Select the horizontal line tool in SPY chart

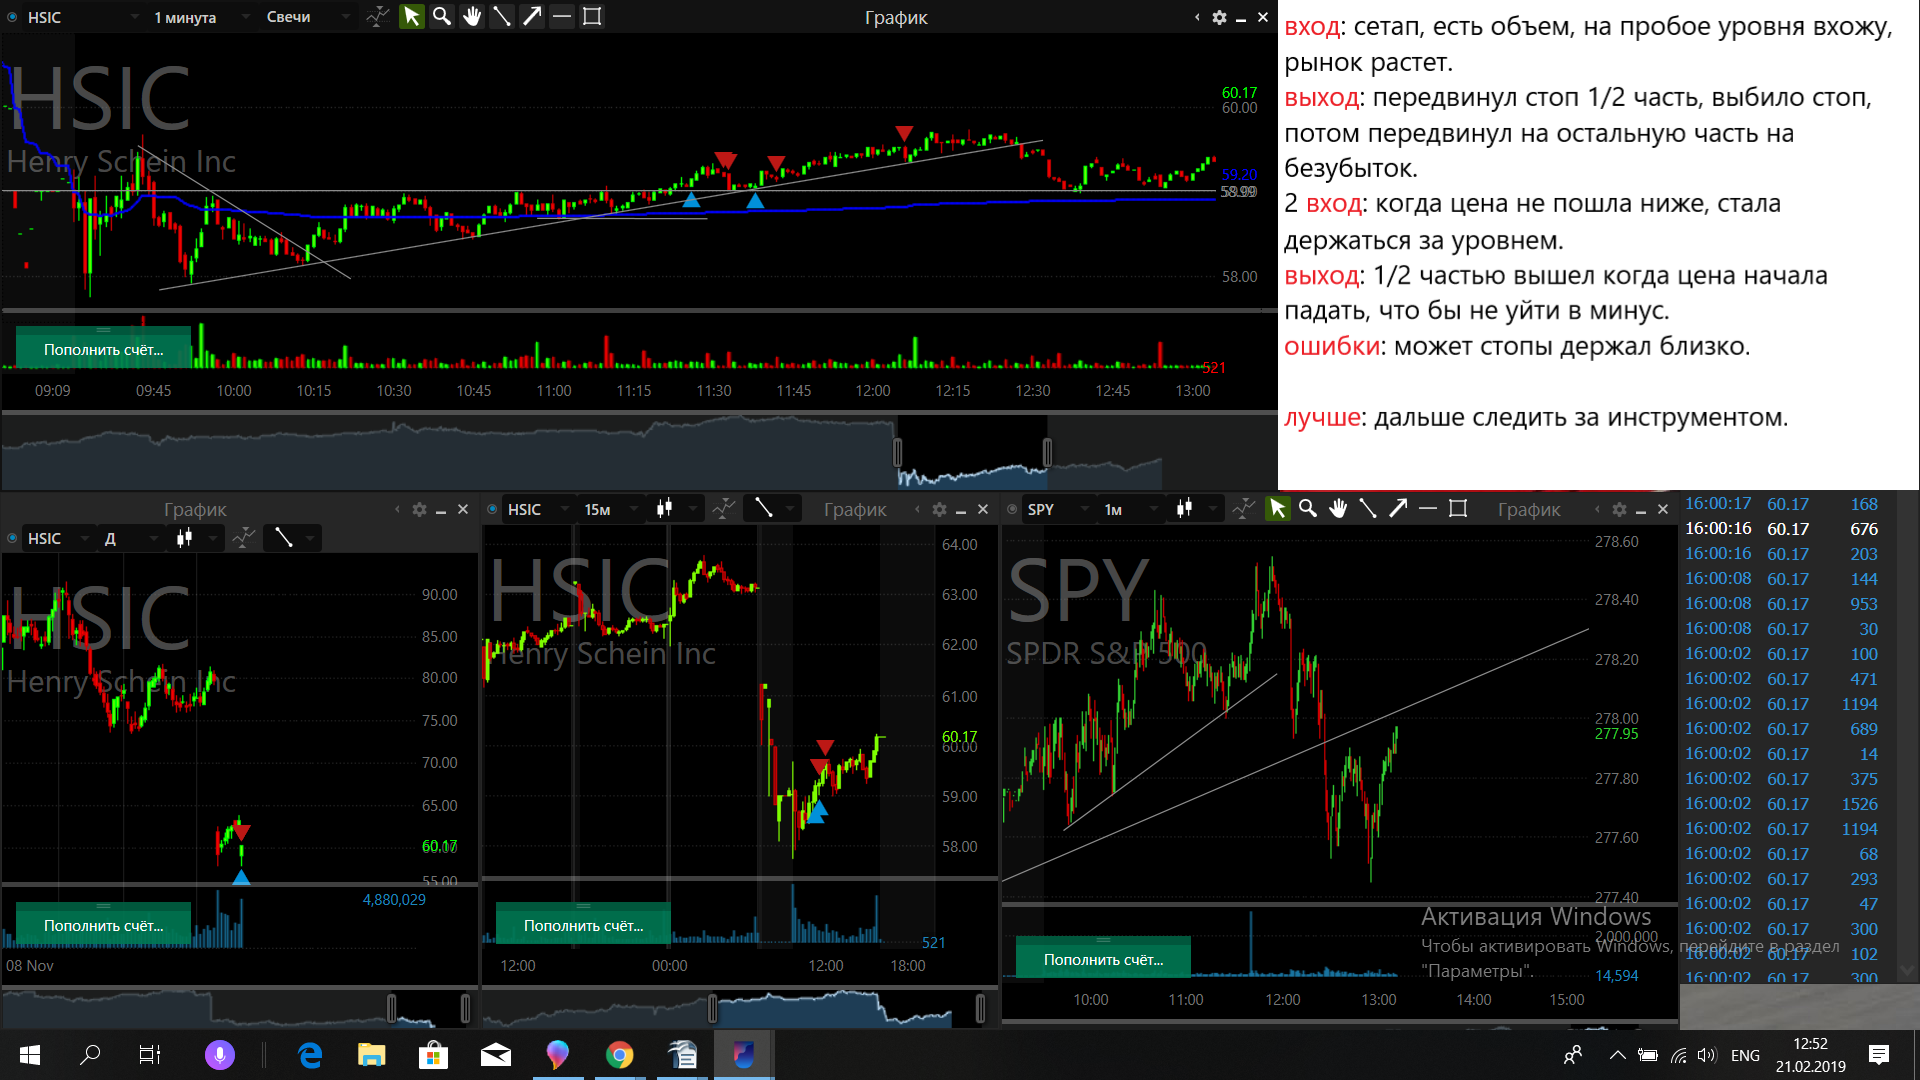(x=1428, y=509)
